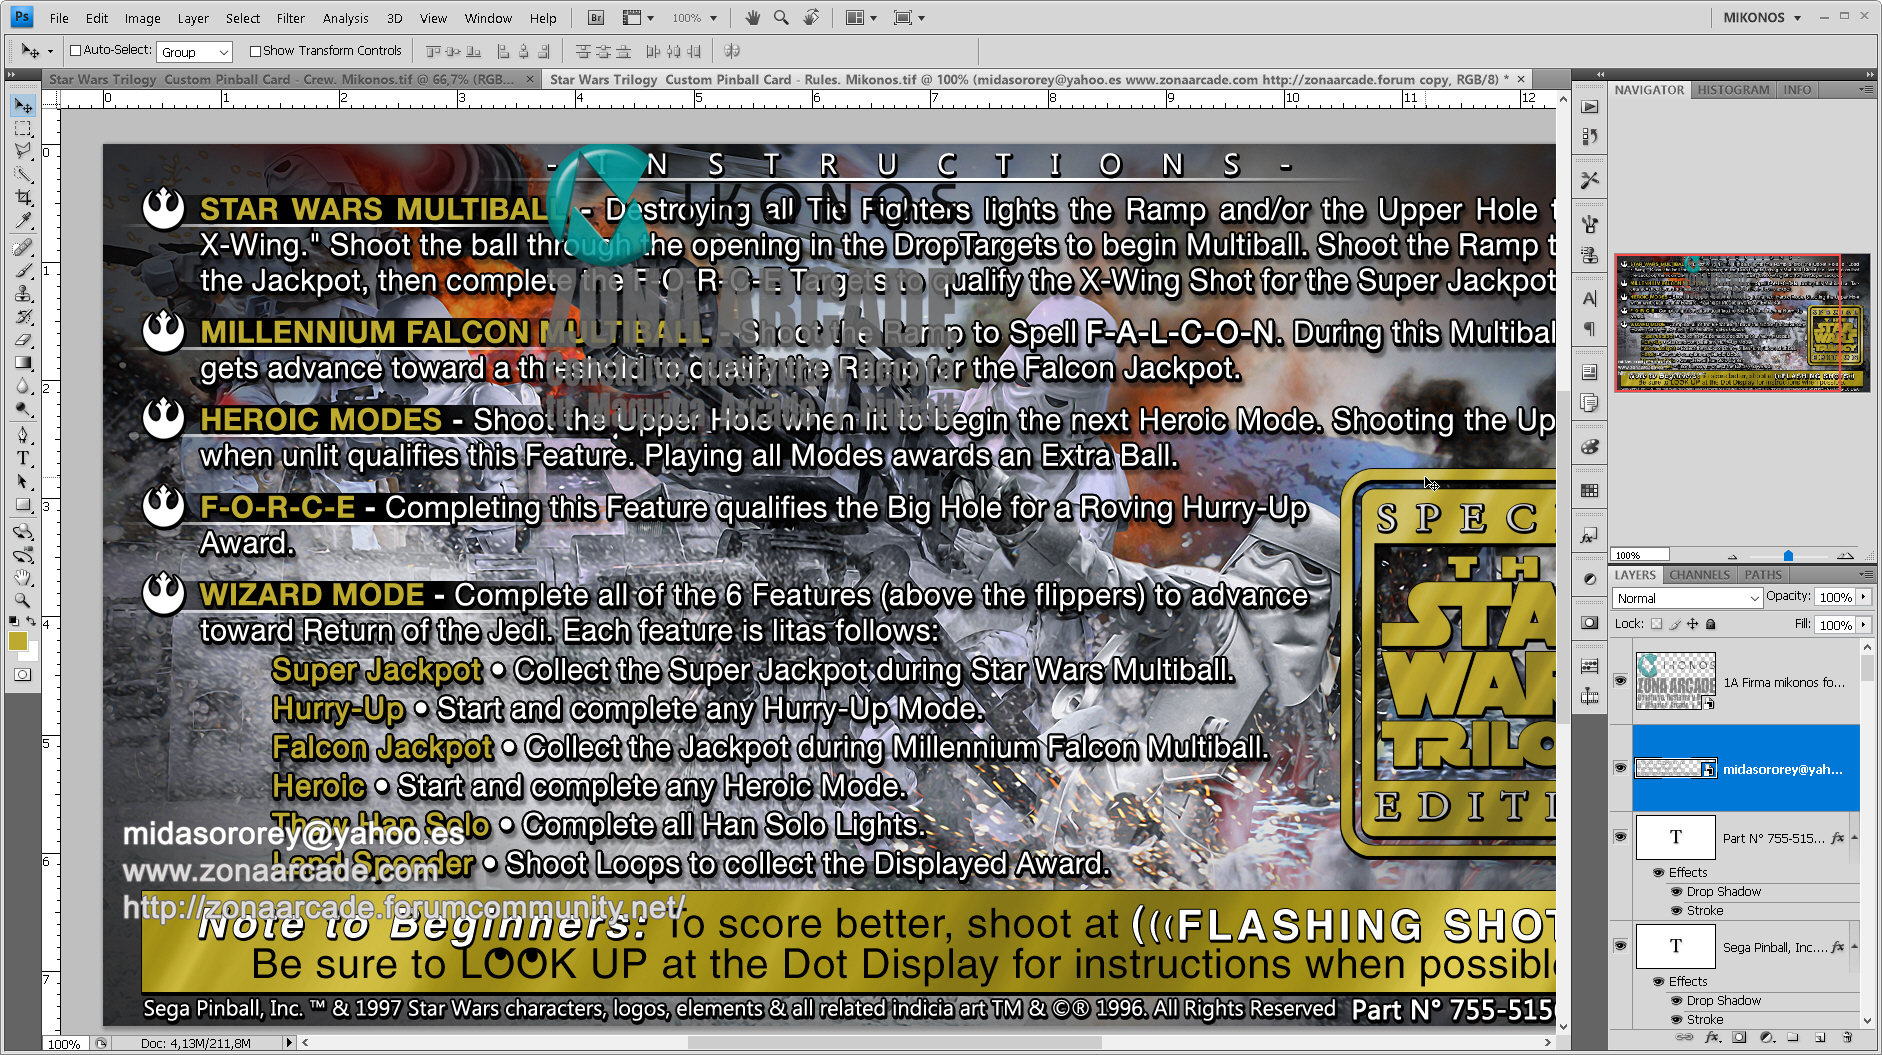Select the Healing Brush tool

23,247
